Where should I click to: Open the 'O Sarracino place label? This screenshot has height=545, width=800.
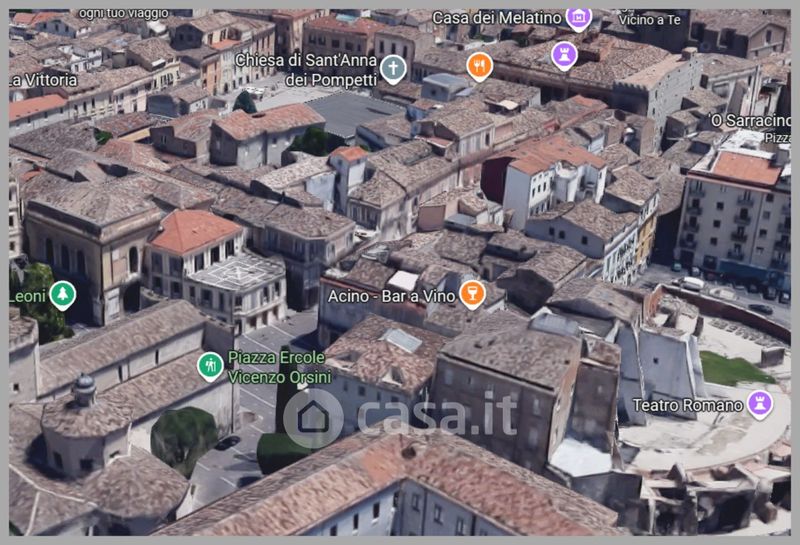pyautogui.click(x=750, y=121)
